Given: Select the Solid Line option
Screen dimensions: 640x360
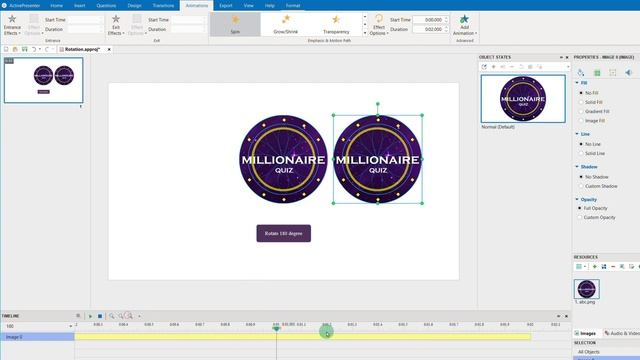Looking at the screenshot, I should click(x=592, y=153).
